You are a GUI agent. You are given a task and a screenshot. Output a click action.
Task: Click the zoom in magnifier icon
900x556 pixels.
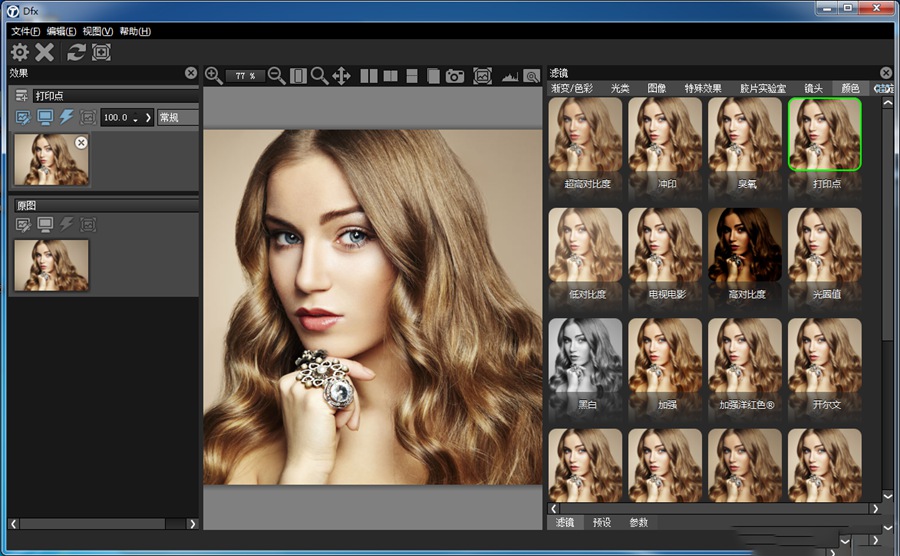coord(213,76)
